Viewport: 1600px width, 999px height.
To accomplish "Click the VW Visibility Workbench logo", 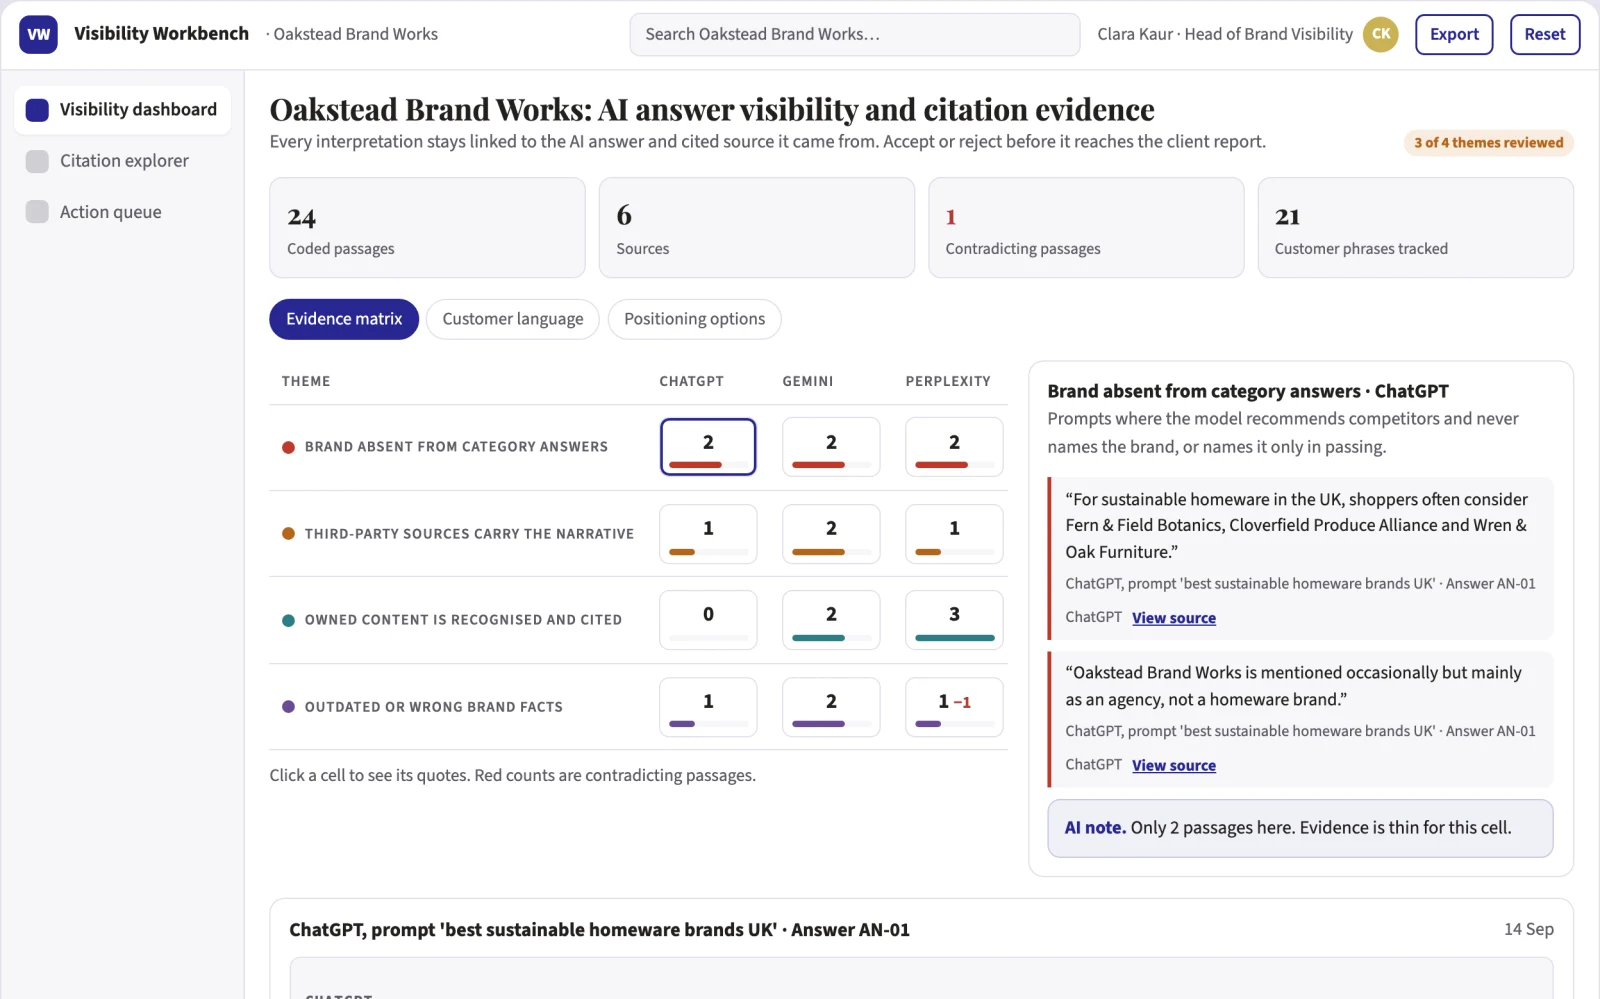I will coord(38,34).
